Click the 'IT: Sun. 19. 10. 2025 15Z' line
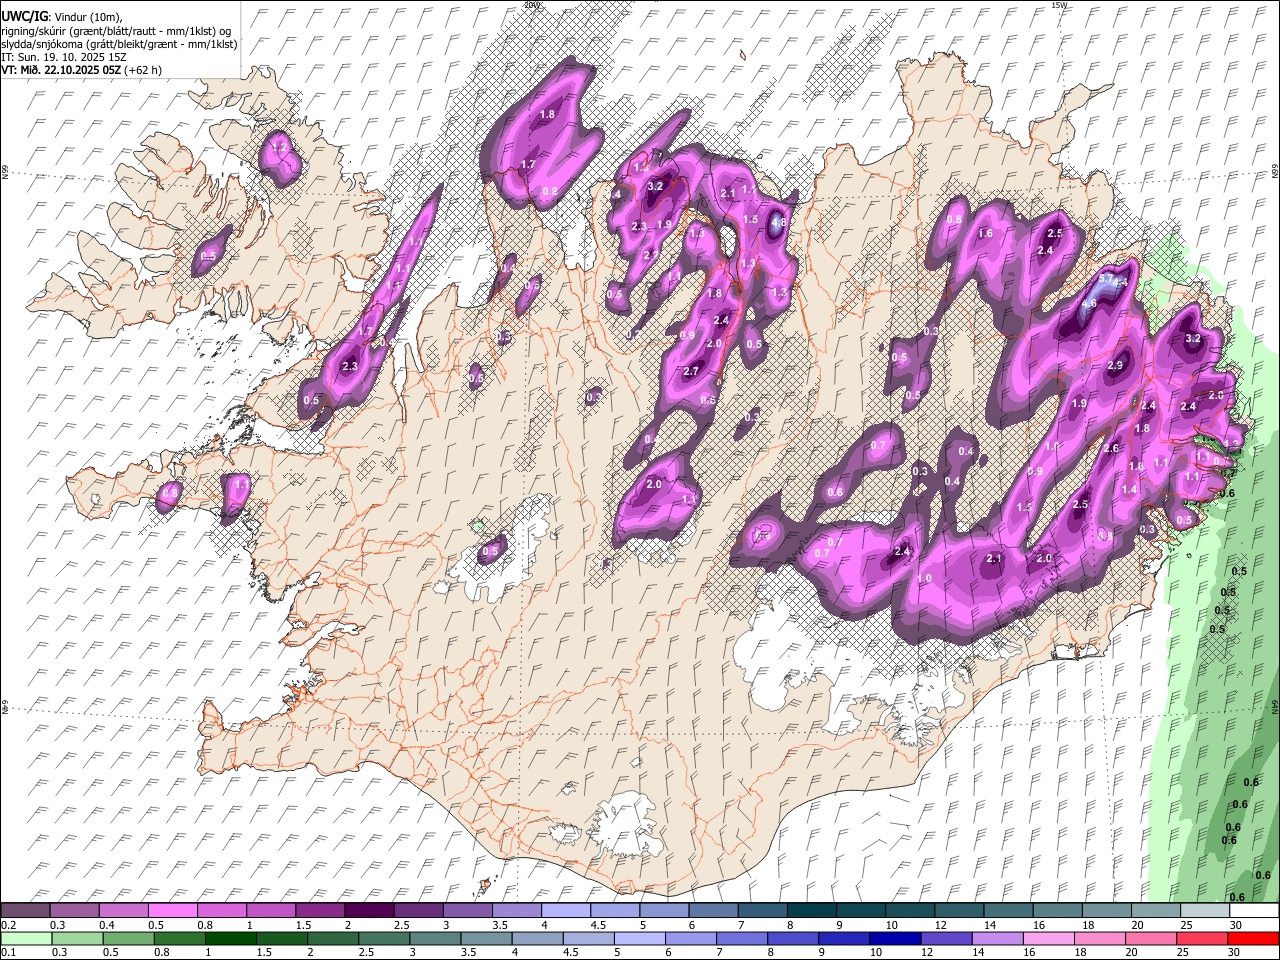The height and width of the screenshot is (960, 1280). click(64, 57)
